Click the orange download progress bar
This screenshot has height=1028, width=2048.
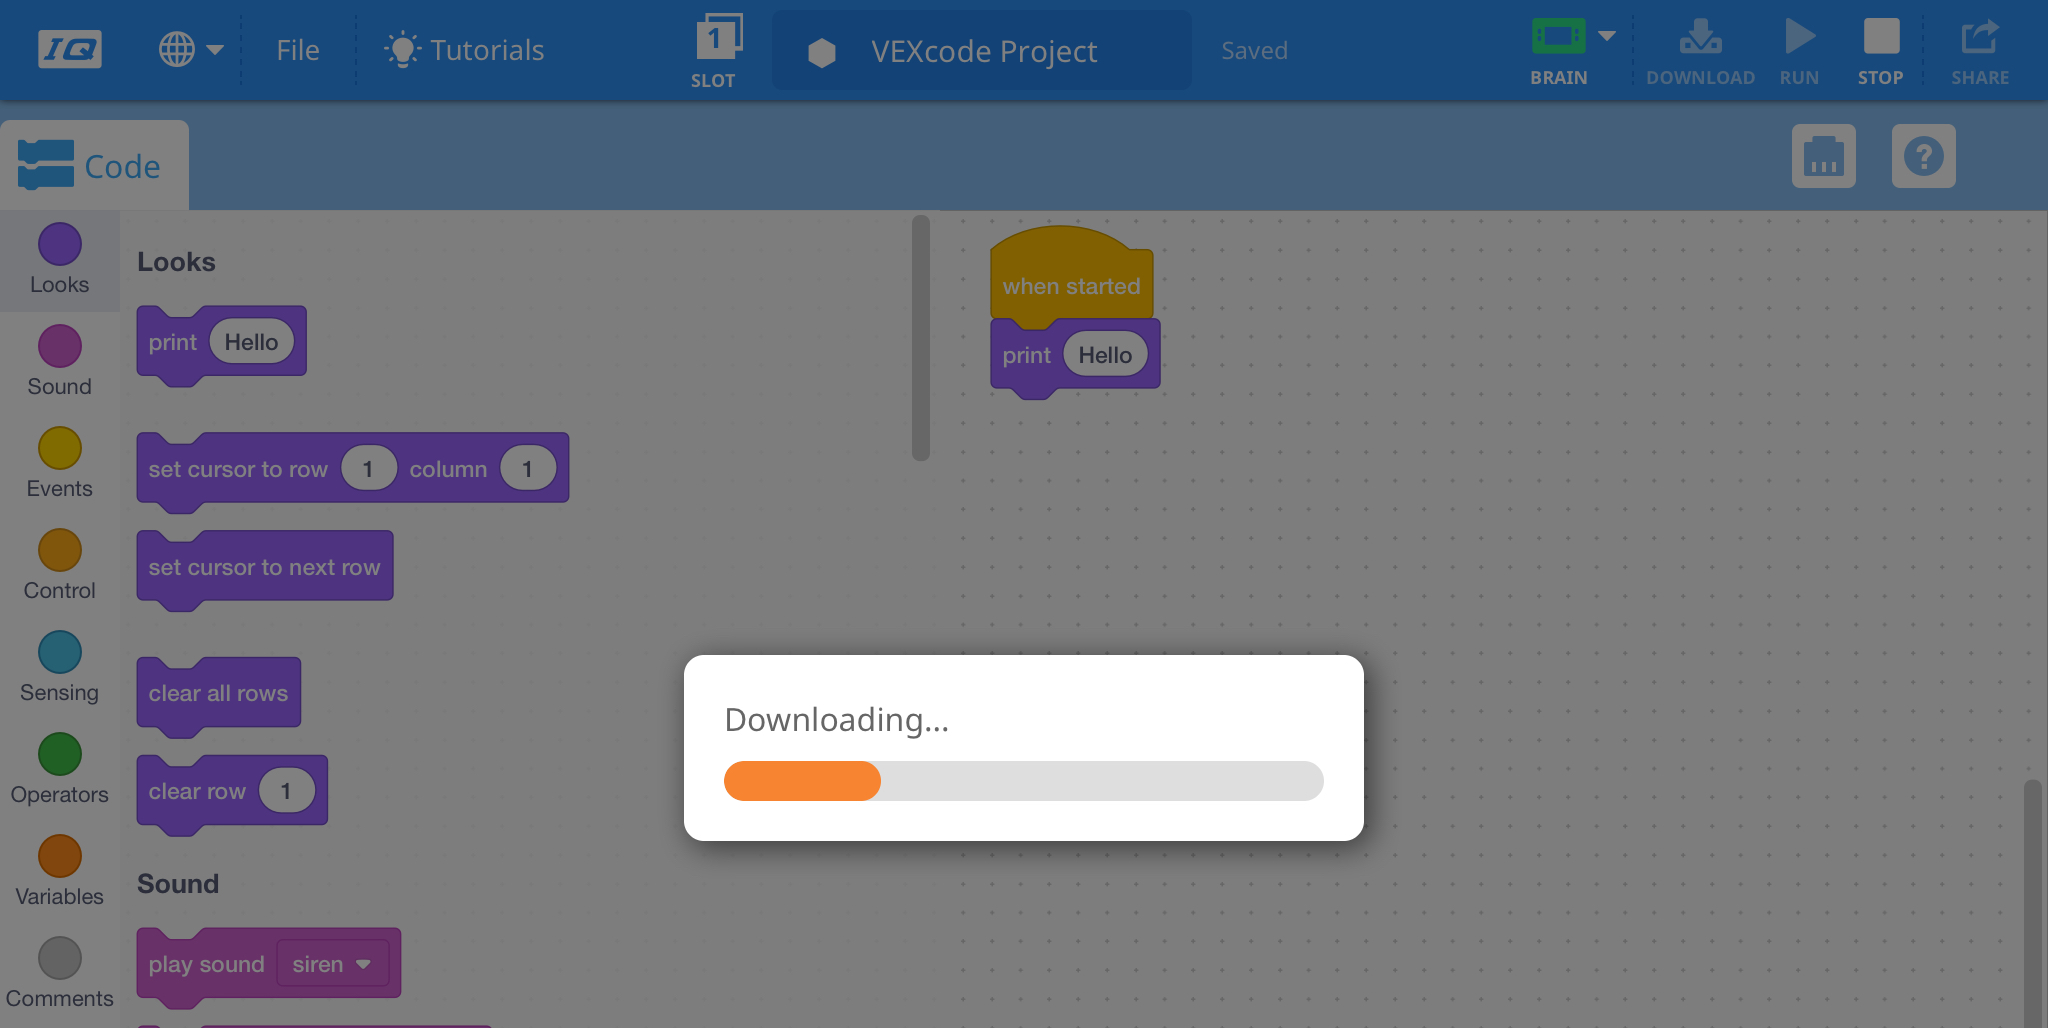point(801,781)
